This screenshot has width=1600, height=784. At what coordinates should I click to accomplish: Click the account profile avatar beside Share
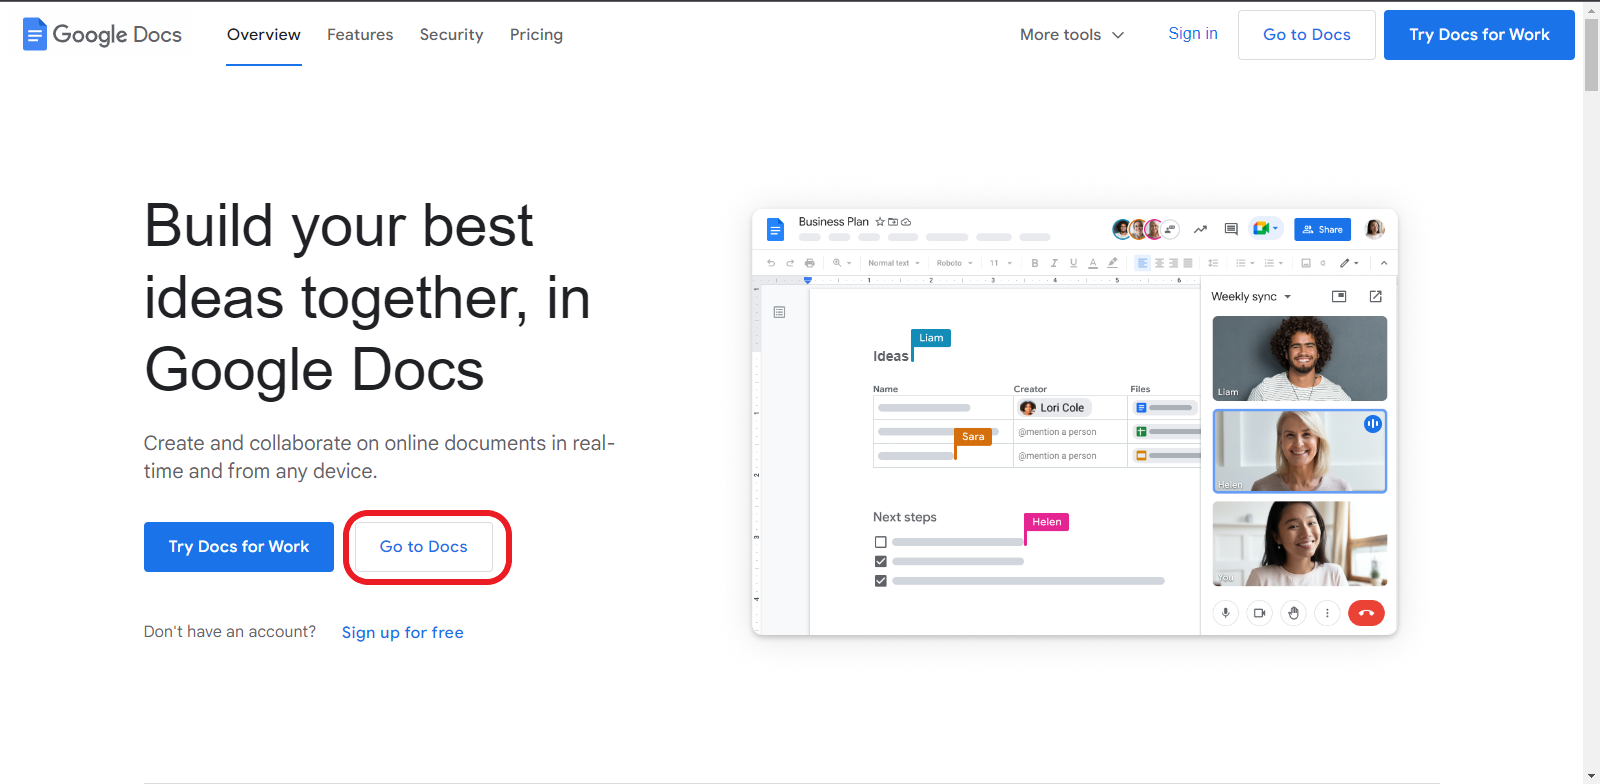pyautogui.click(x=1375, y=229)
